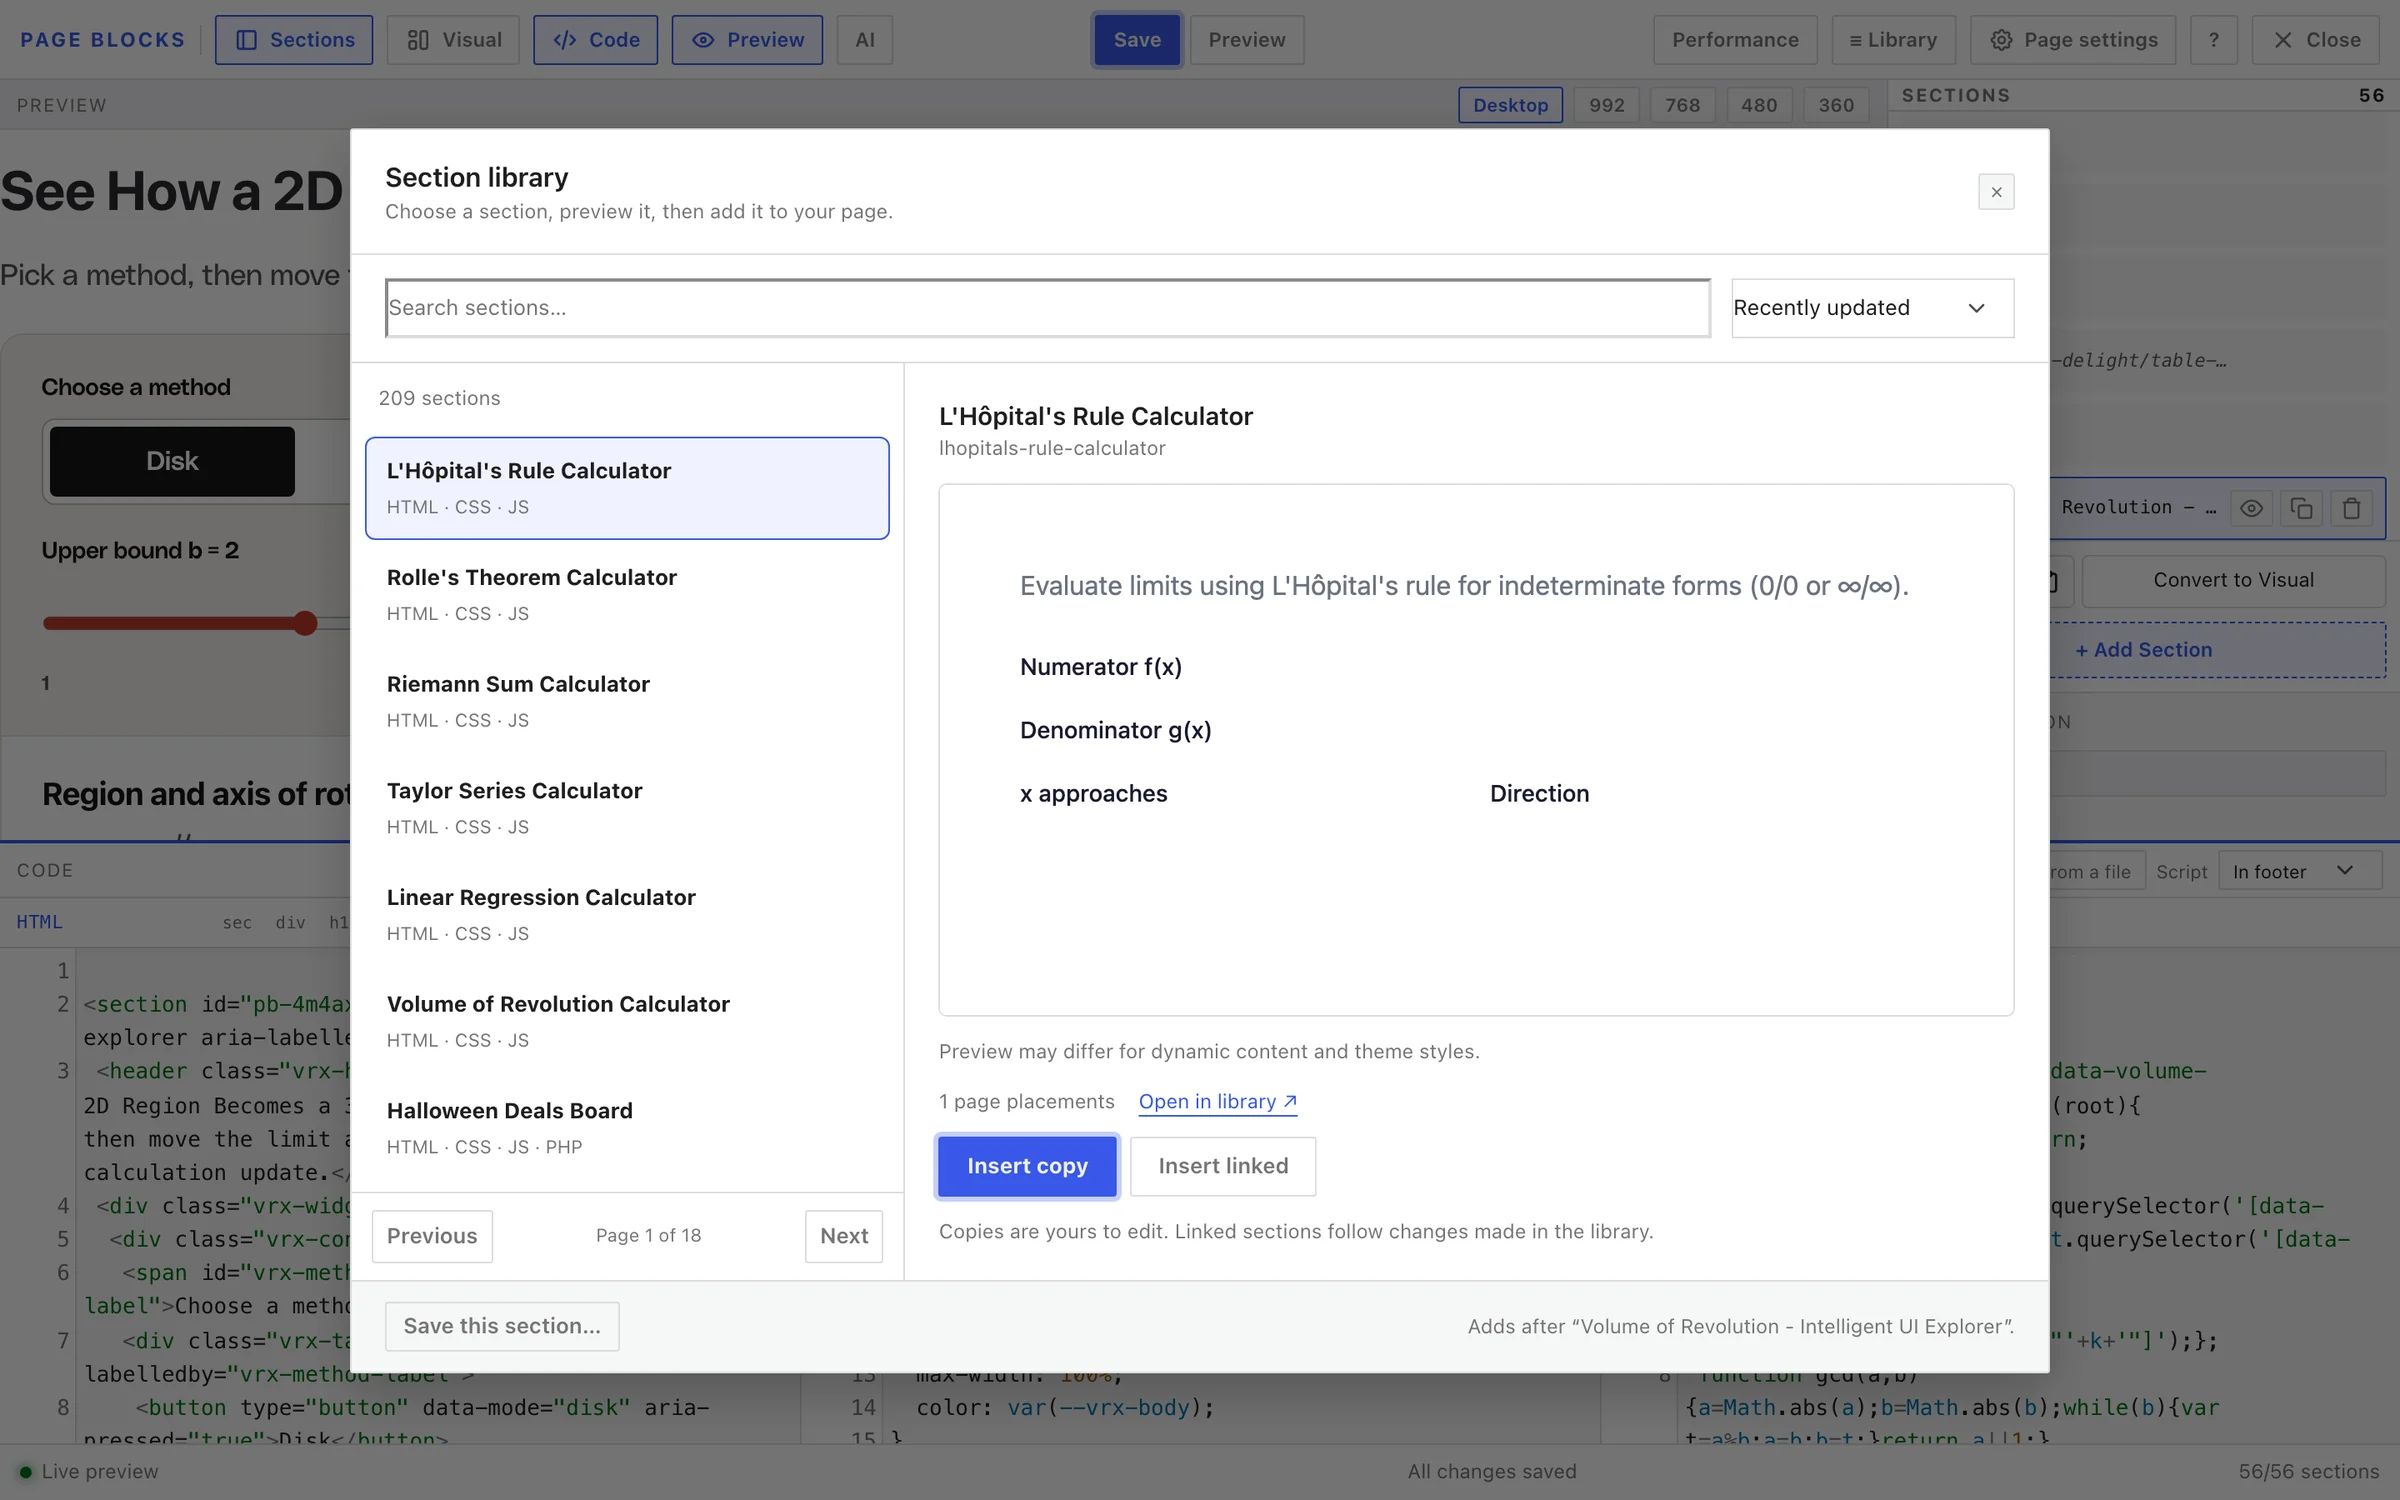Duplicate the Revolution section via copy icon
This screenshot has height=1500, width=2400.
click(2301, 508)
